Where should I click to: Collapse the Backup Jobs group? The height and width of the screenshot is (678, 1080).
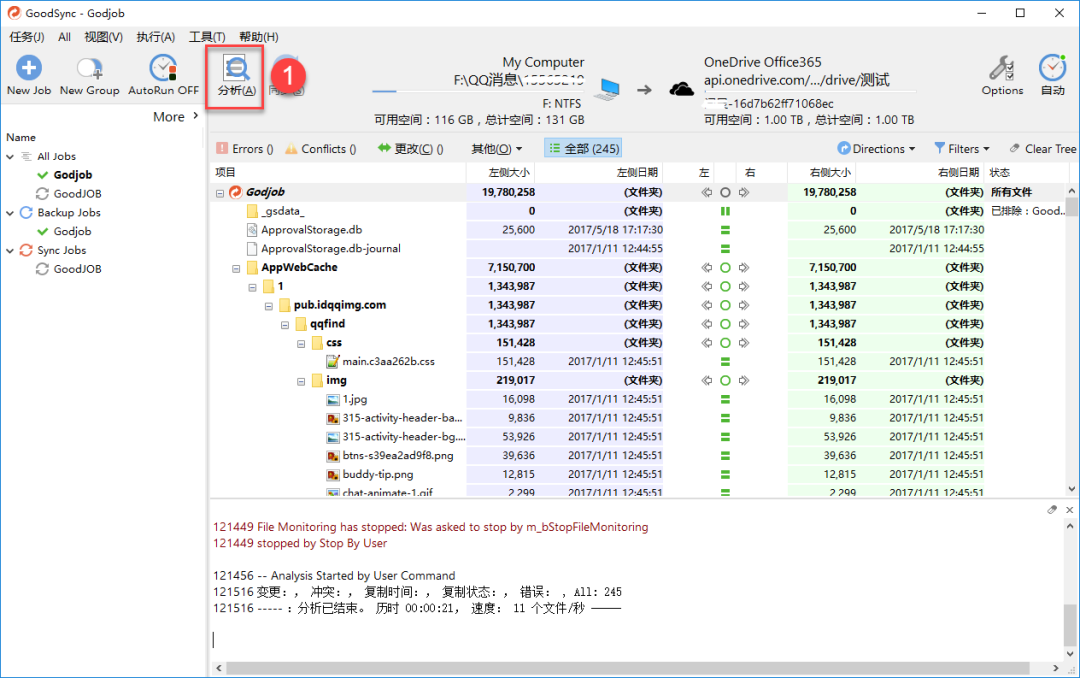10,213
